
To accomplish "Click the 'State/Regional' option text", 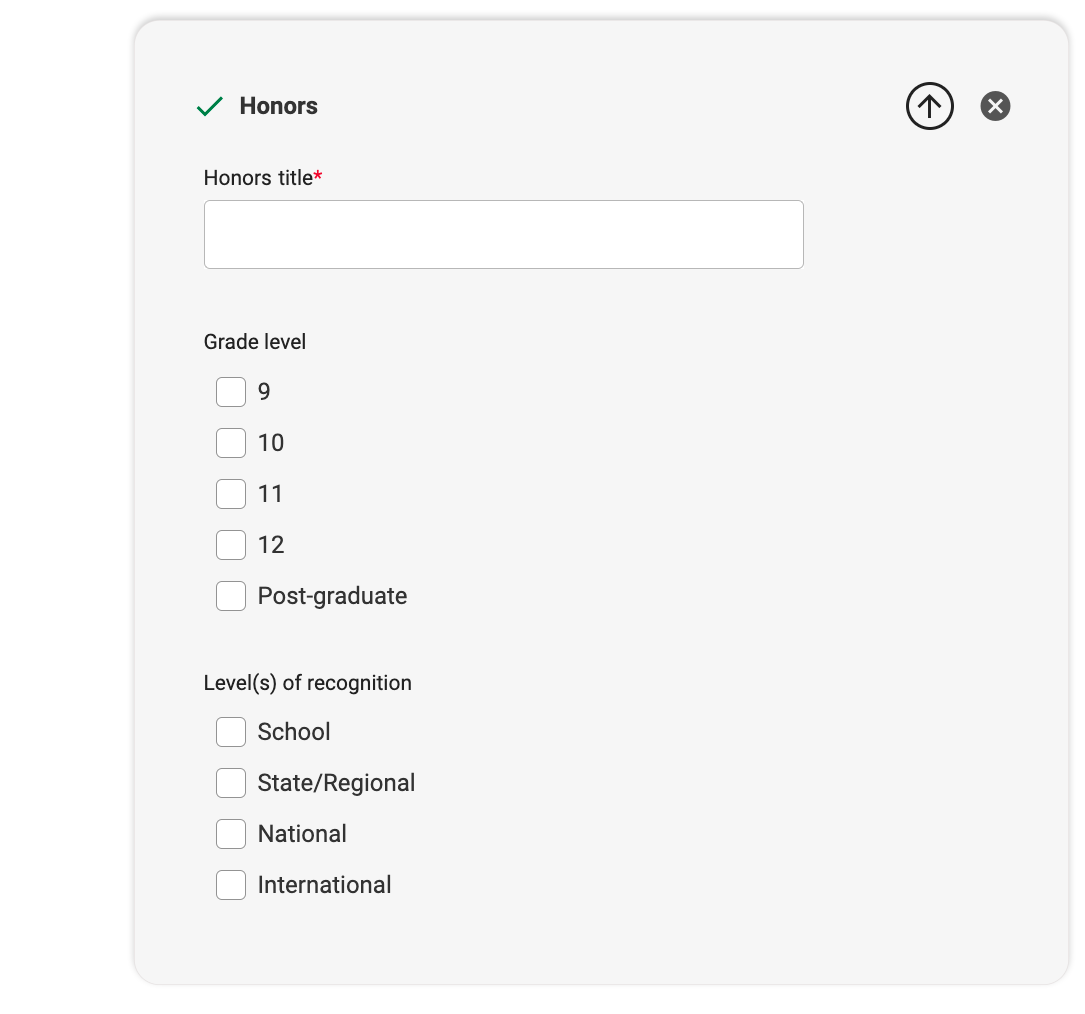I will tap(336, 783).
